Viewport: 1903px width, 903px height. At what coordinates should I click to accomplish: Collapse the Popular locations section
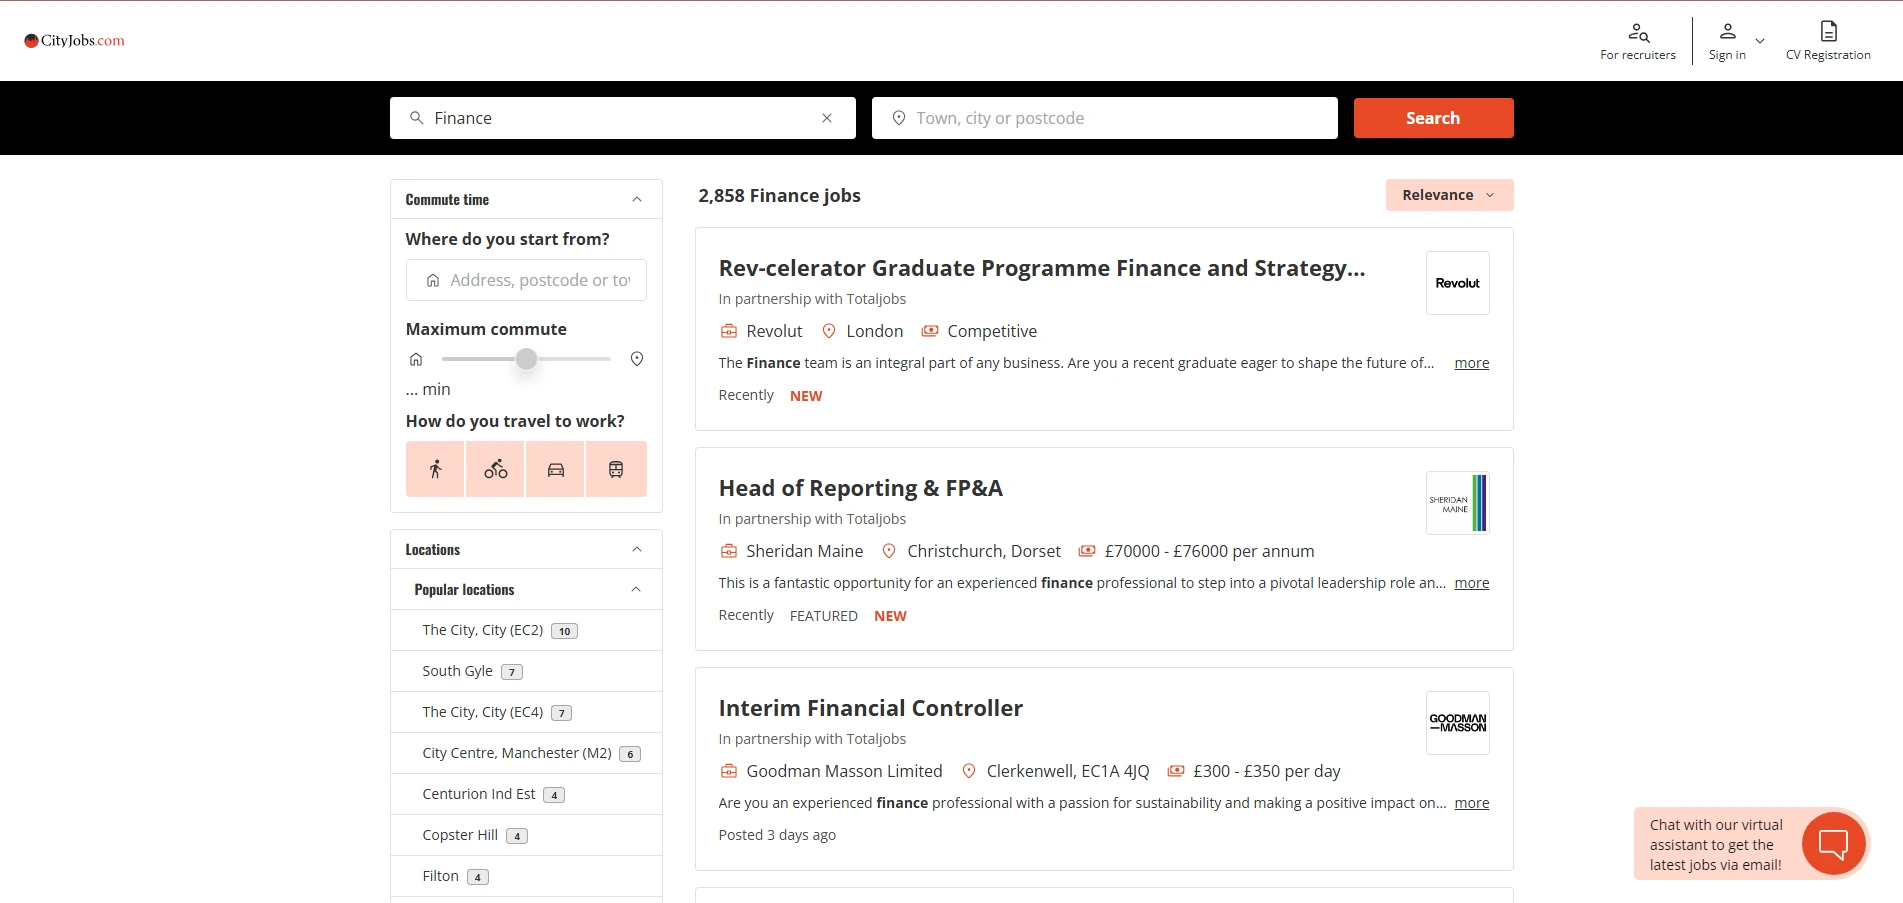click(x=636, y=590)
